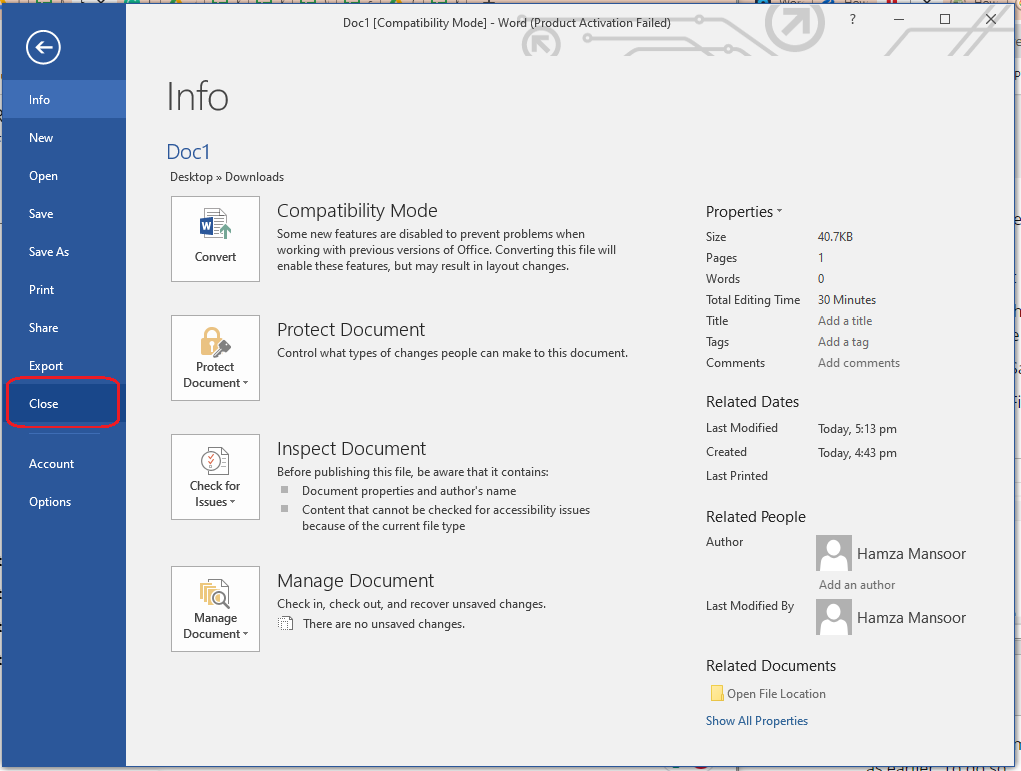Viewport: 1021px width, 771px height.
Task: Choose Save As in the sidebar
Action: point(63,251)
